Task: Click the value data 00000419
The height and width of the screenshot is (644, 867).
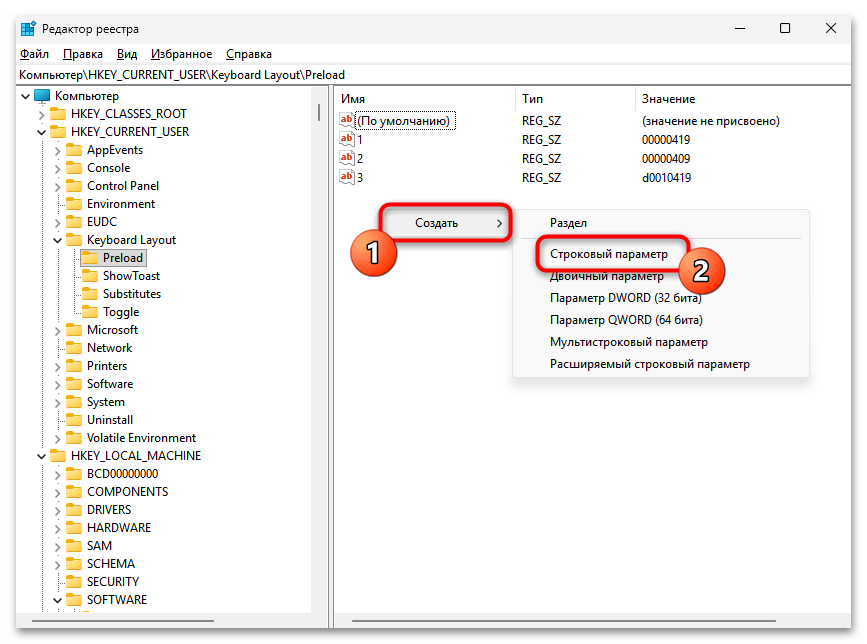Action: [666, 140]
